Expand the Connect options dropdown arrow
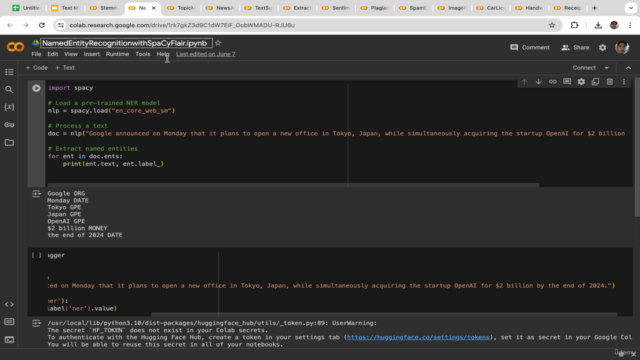Image resolution: width=640 pixels, height=360 pixels. [x=607, y=68]
